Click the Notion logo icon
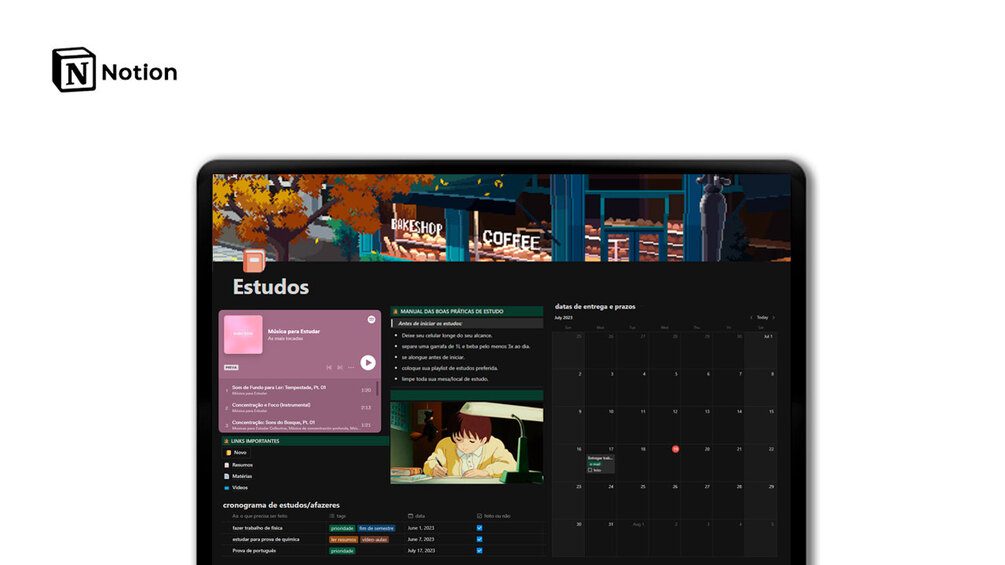1005x565 pixels. (x=74, y=70)
